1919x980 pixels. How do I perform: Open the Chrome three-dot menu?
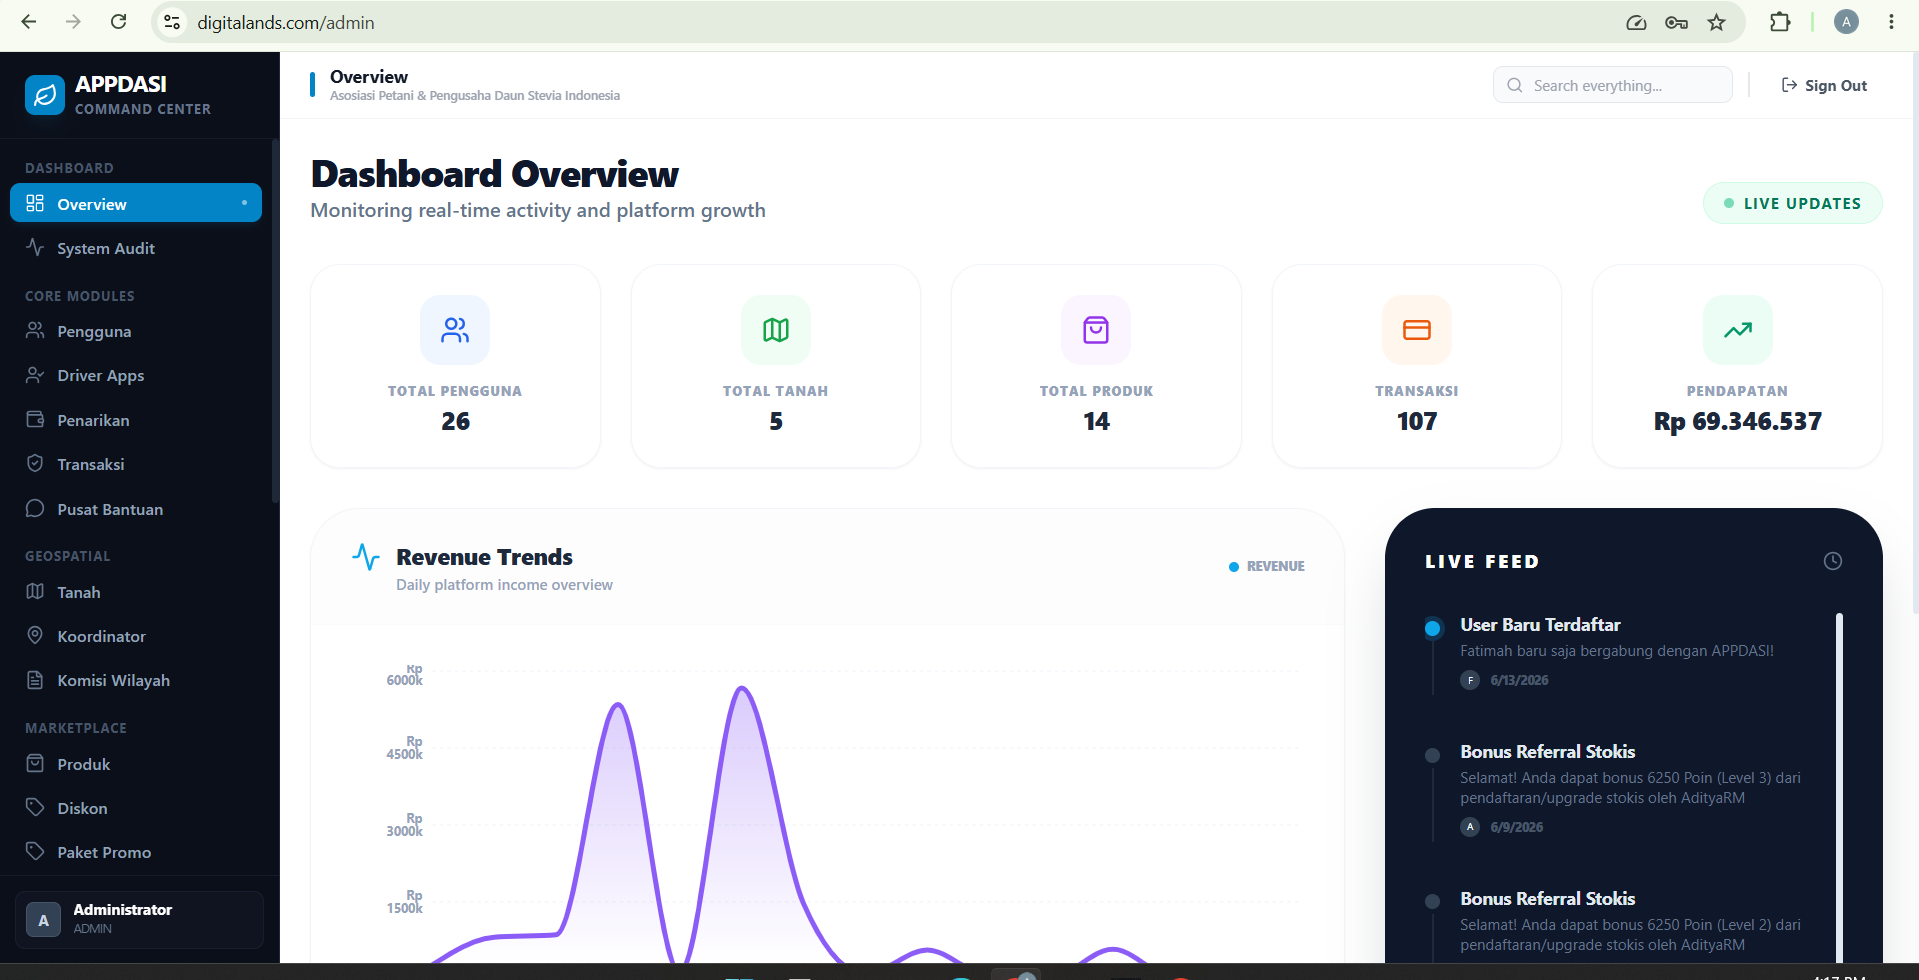point(1891,22)
